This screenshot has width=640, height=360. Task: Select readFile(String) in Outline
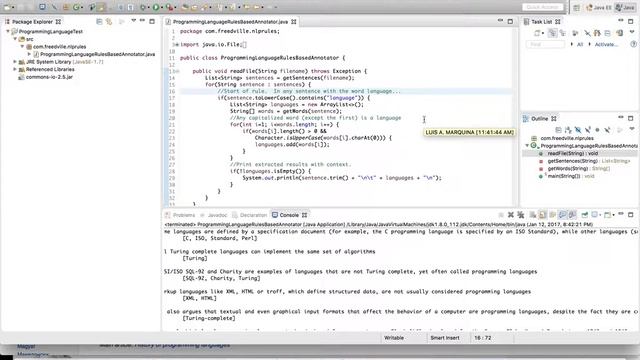tap(572, 153)
